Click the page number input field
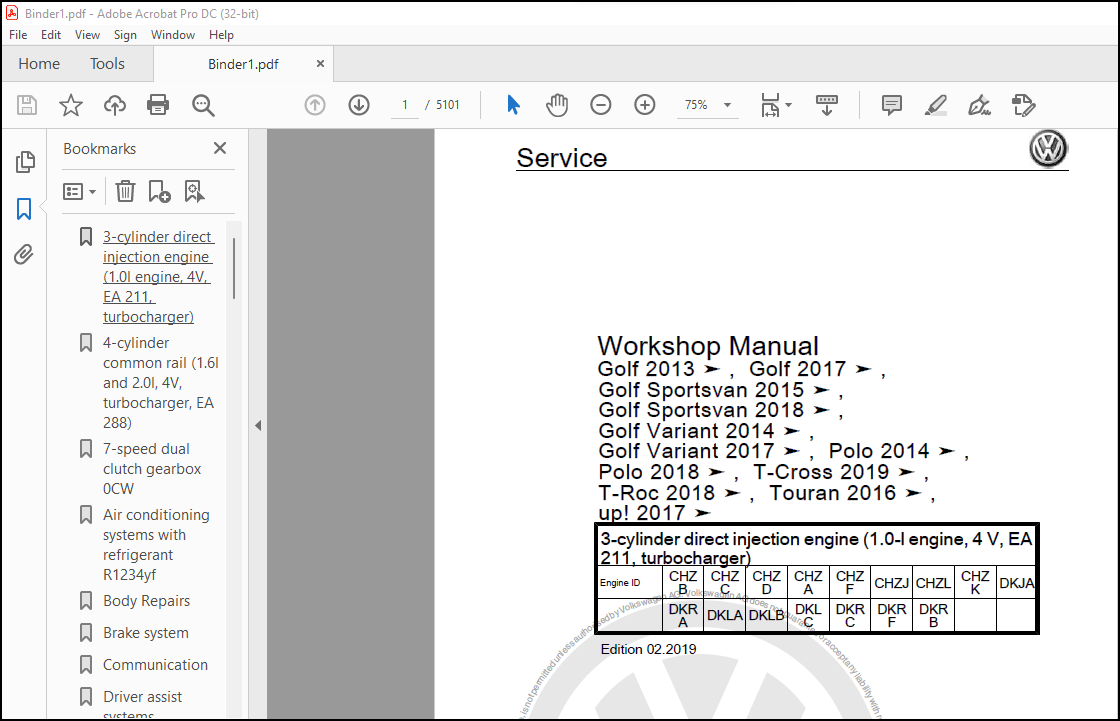 (x=404, y=105)
